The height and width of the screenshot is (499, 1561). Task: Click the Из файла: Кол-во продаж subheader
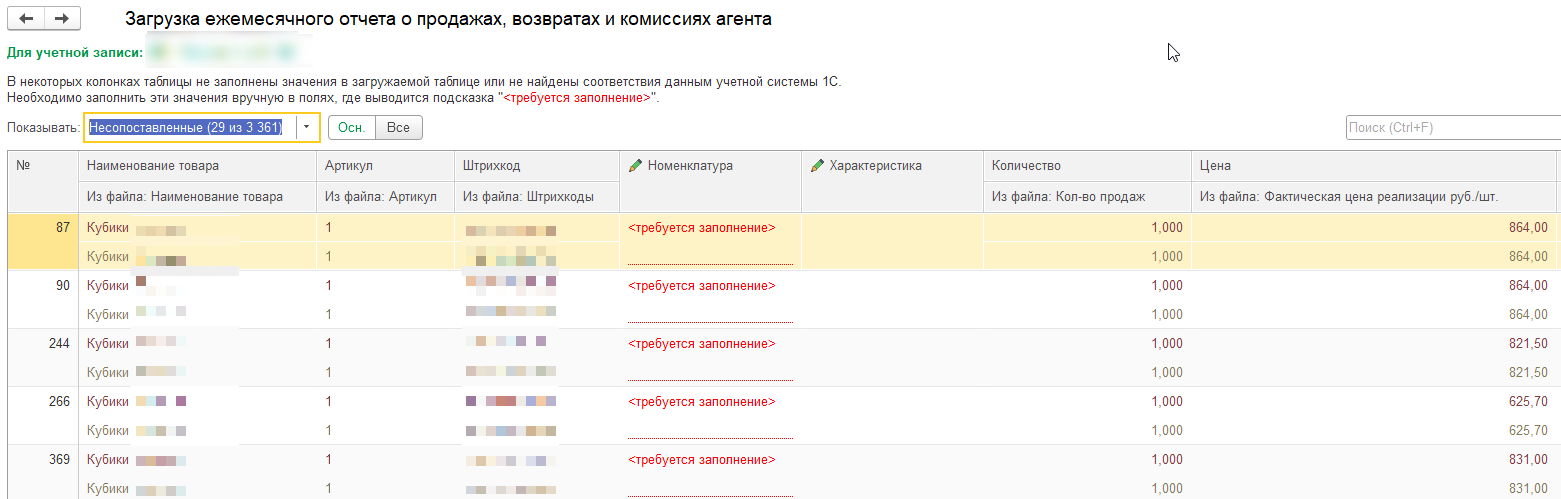(1088, 197)
